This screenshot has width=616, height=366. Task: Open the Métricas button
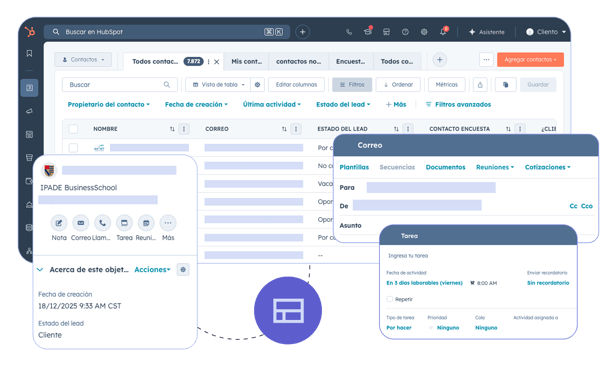[447, 84]
